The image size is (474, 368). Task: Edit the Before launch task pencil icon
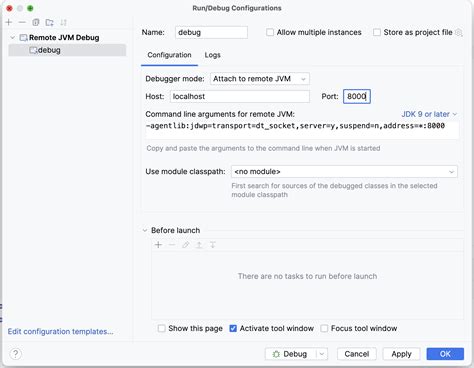pyautogui.click(x=186, y=245)
